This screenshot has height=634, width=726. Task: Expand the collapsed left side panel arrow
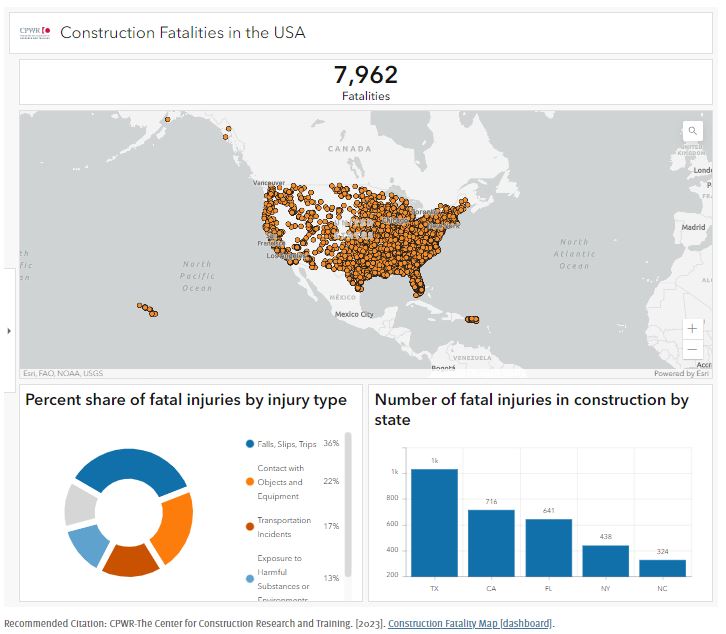point(9,330)
